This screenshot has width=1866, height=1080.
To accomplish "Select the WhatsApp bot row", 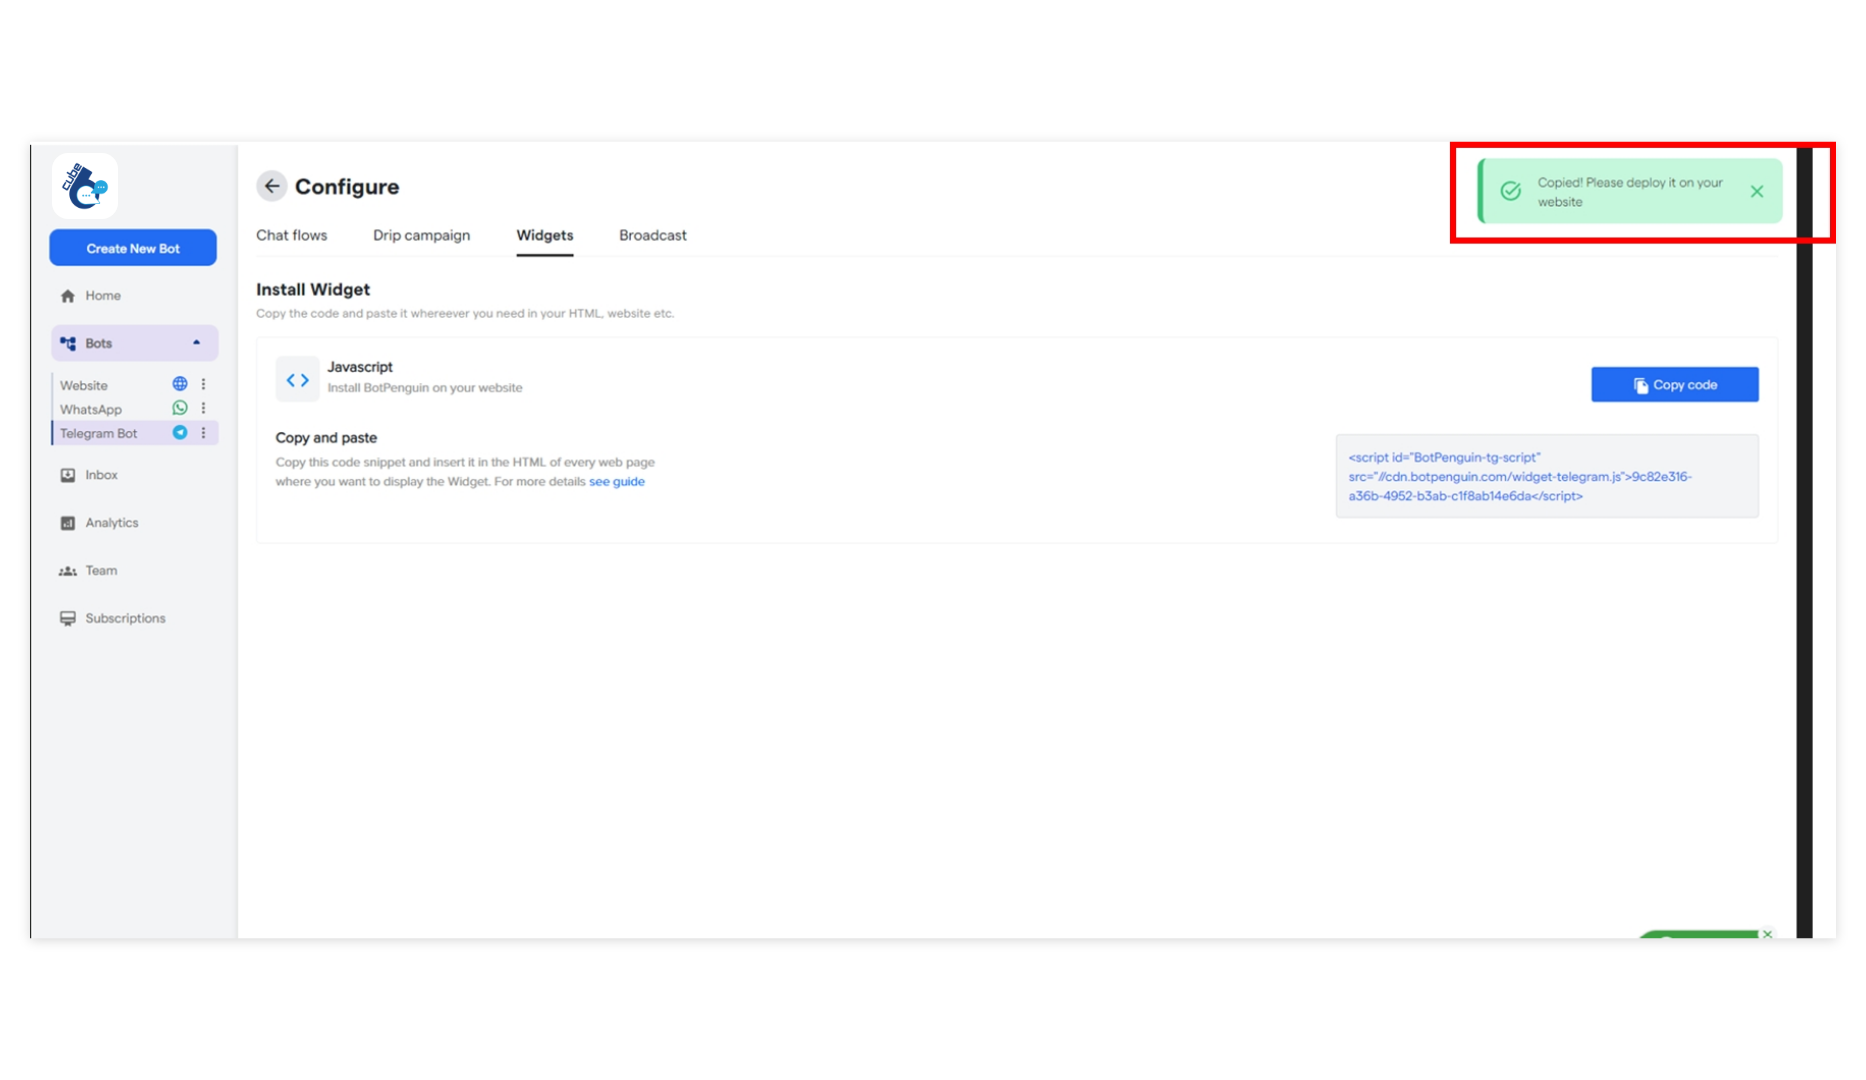I will [x=134, y=409].
